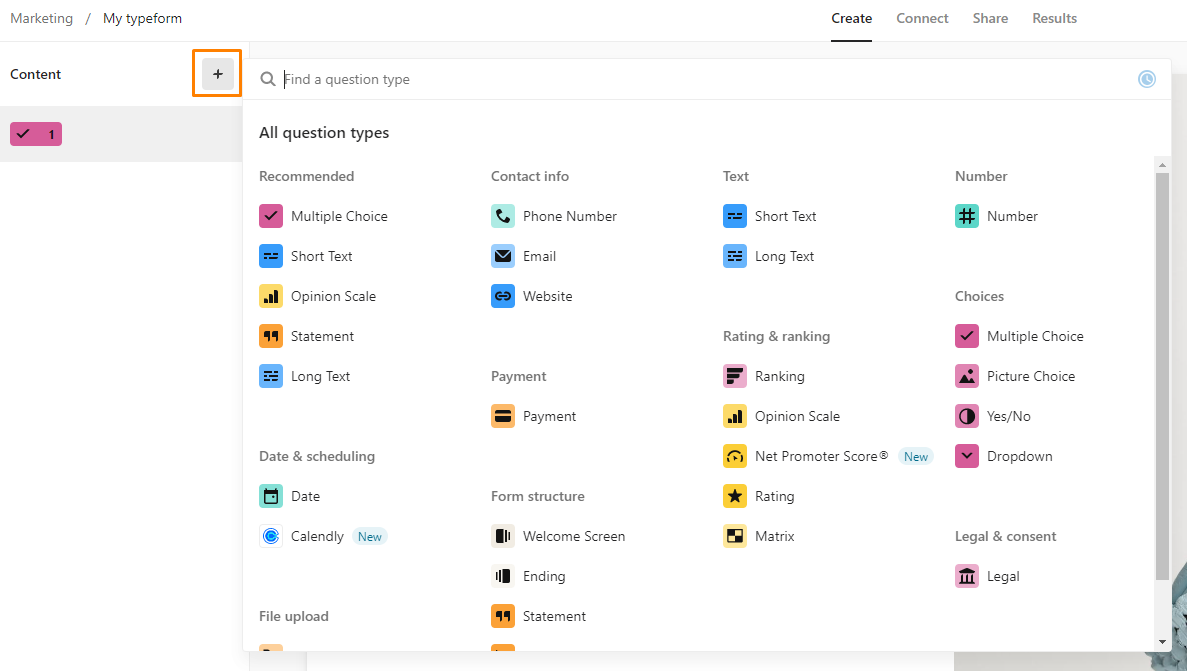Image resolution: width=1187 pixels, height=671 pixels.
Task: Add a Phone Number question icon
Action: click(503, 216)
